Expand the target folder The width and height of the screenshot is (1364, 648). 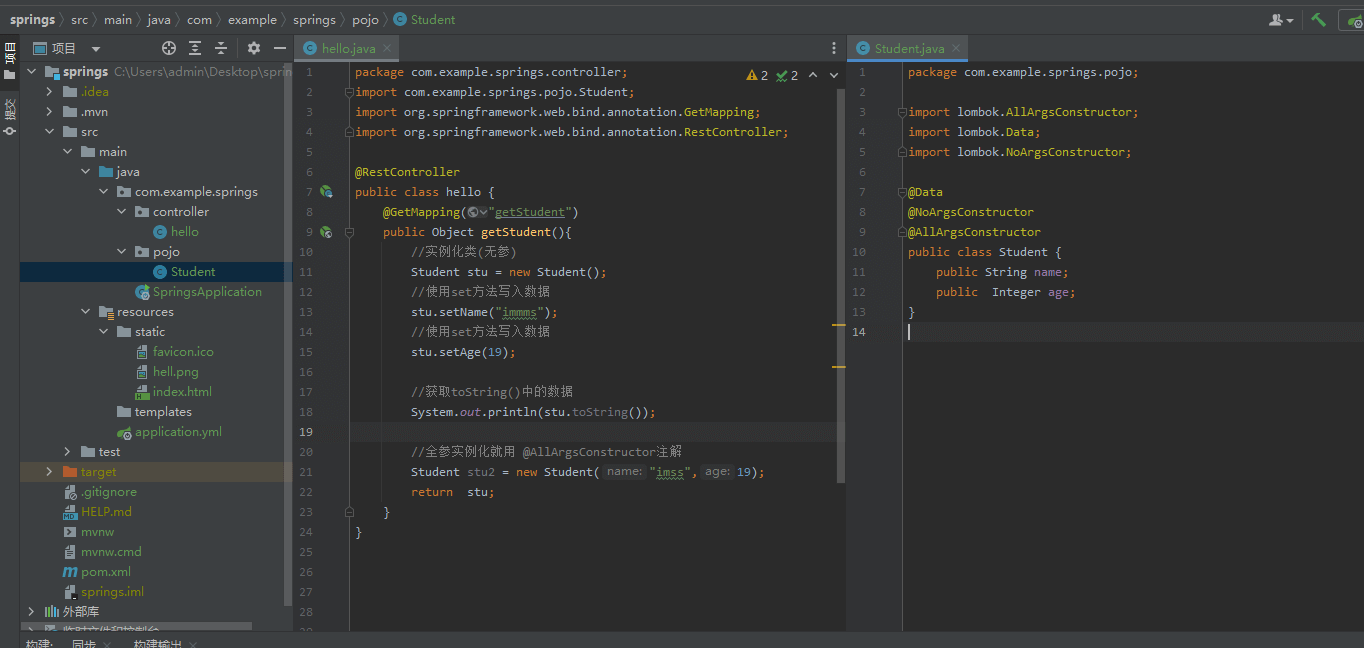tap(49, 472)
